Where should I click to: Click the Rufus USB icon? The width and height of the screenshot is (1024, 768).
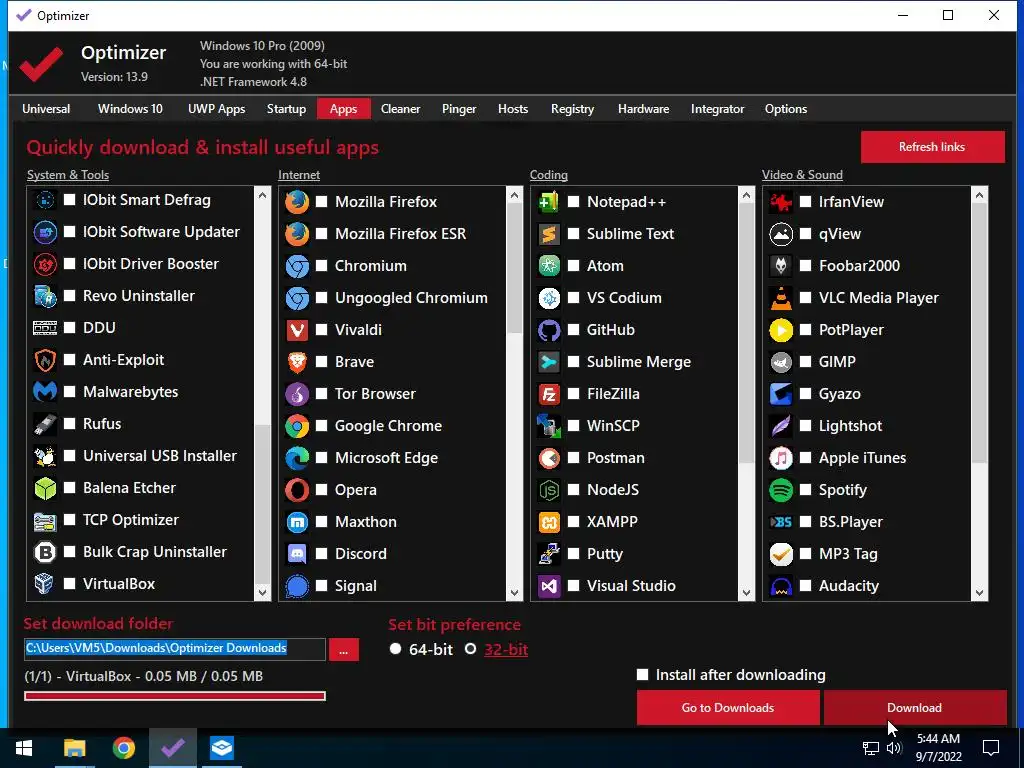(45, 424)
